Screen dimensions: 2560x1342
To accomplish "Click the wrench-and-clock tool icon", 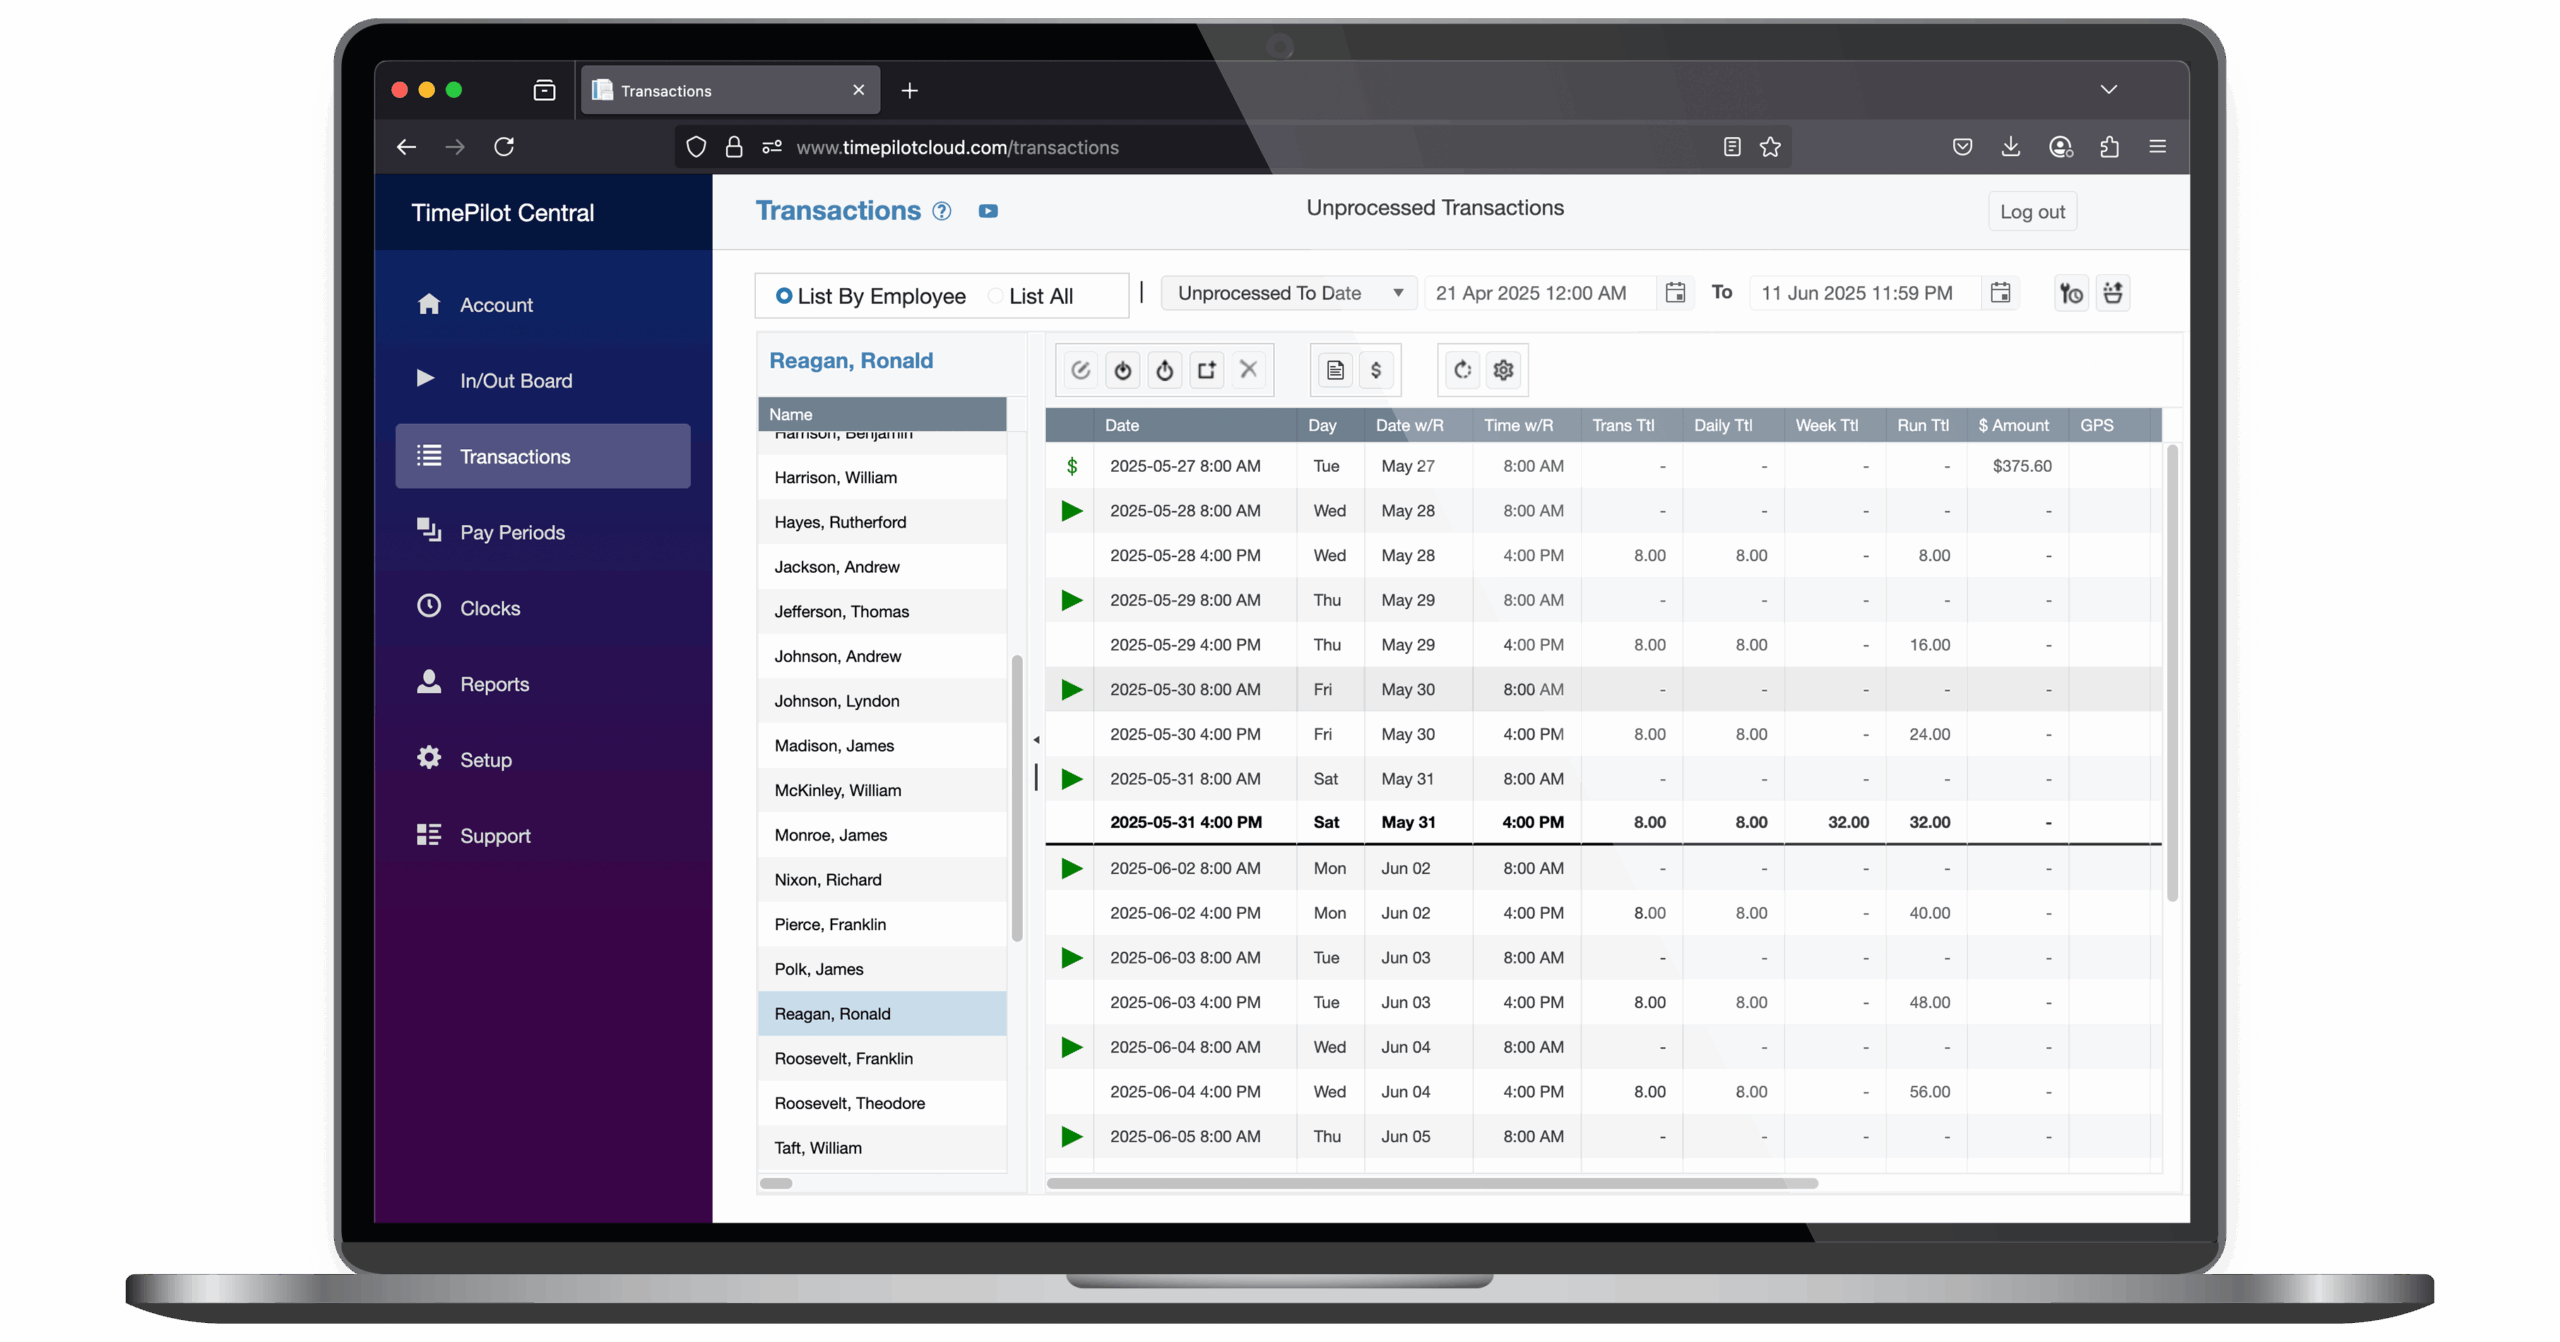I will [2071, 293].
